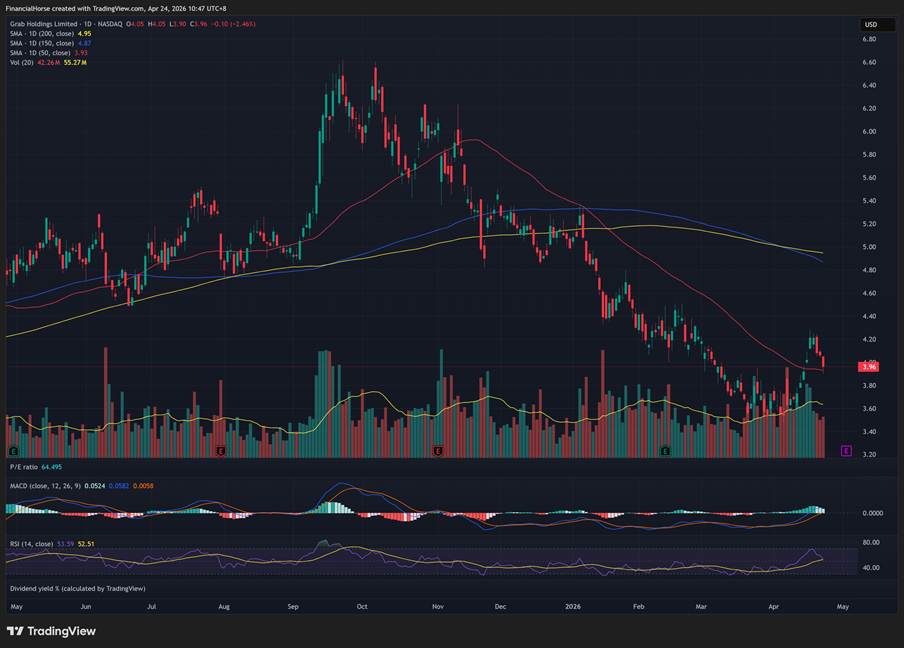Open the earnings marker near August
The width and height of the screenshot is (904, 648).
(219, 452)
